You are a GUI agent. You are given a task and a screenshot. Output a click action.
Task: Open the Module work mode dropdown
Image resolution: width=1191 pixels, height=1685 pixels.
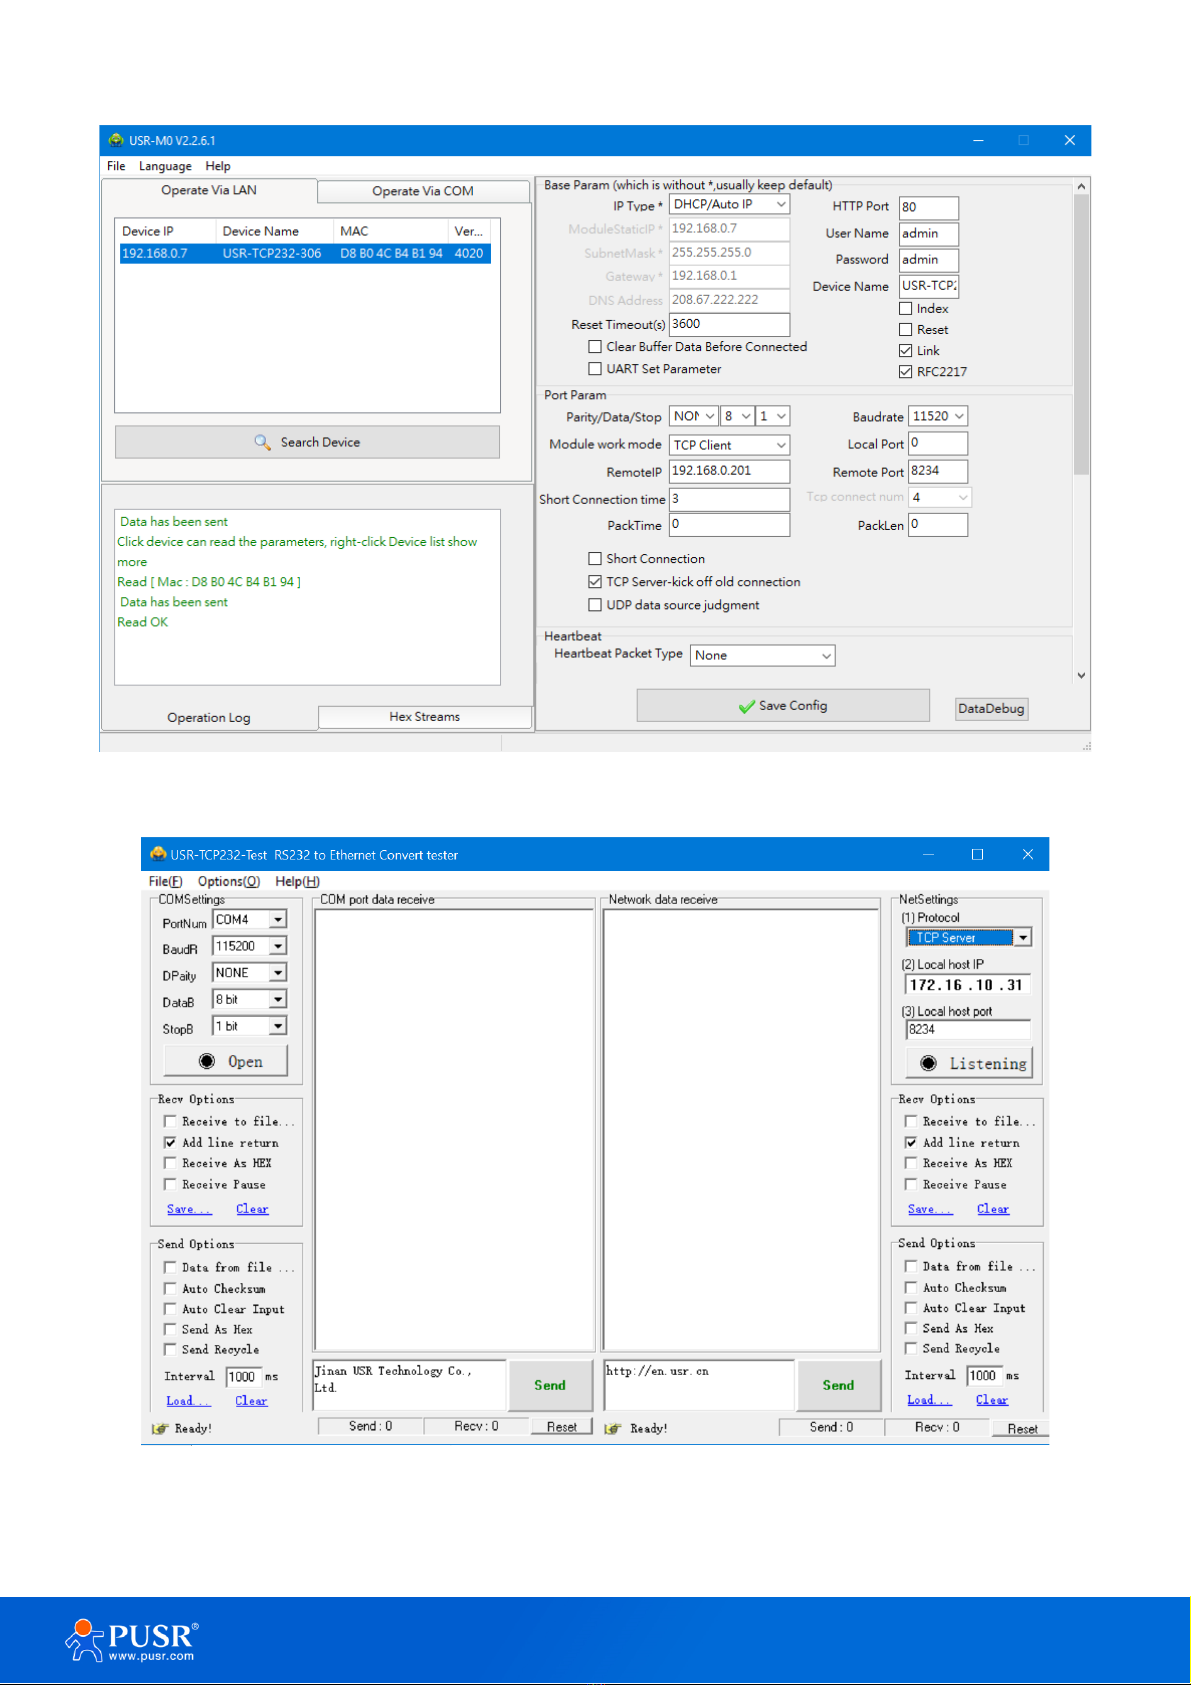[x=730, y=445]
